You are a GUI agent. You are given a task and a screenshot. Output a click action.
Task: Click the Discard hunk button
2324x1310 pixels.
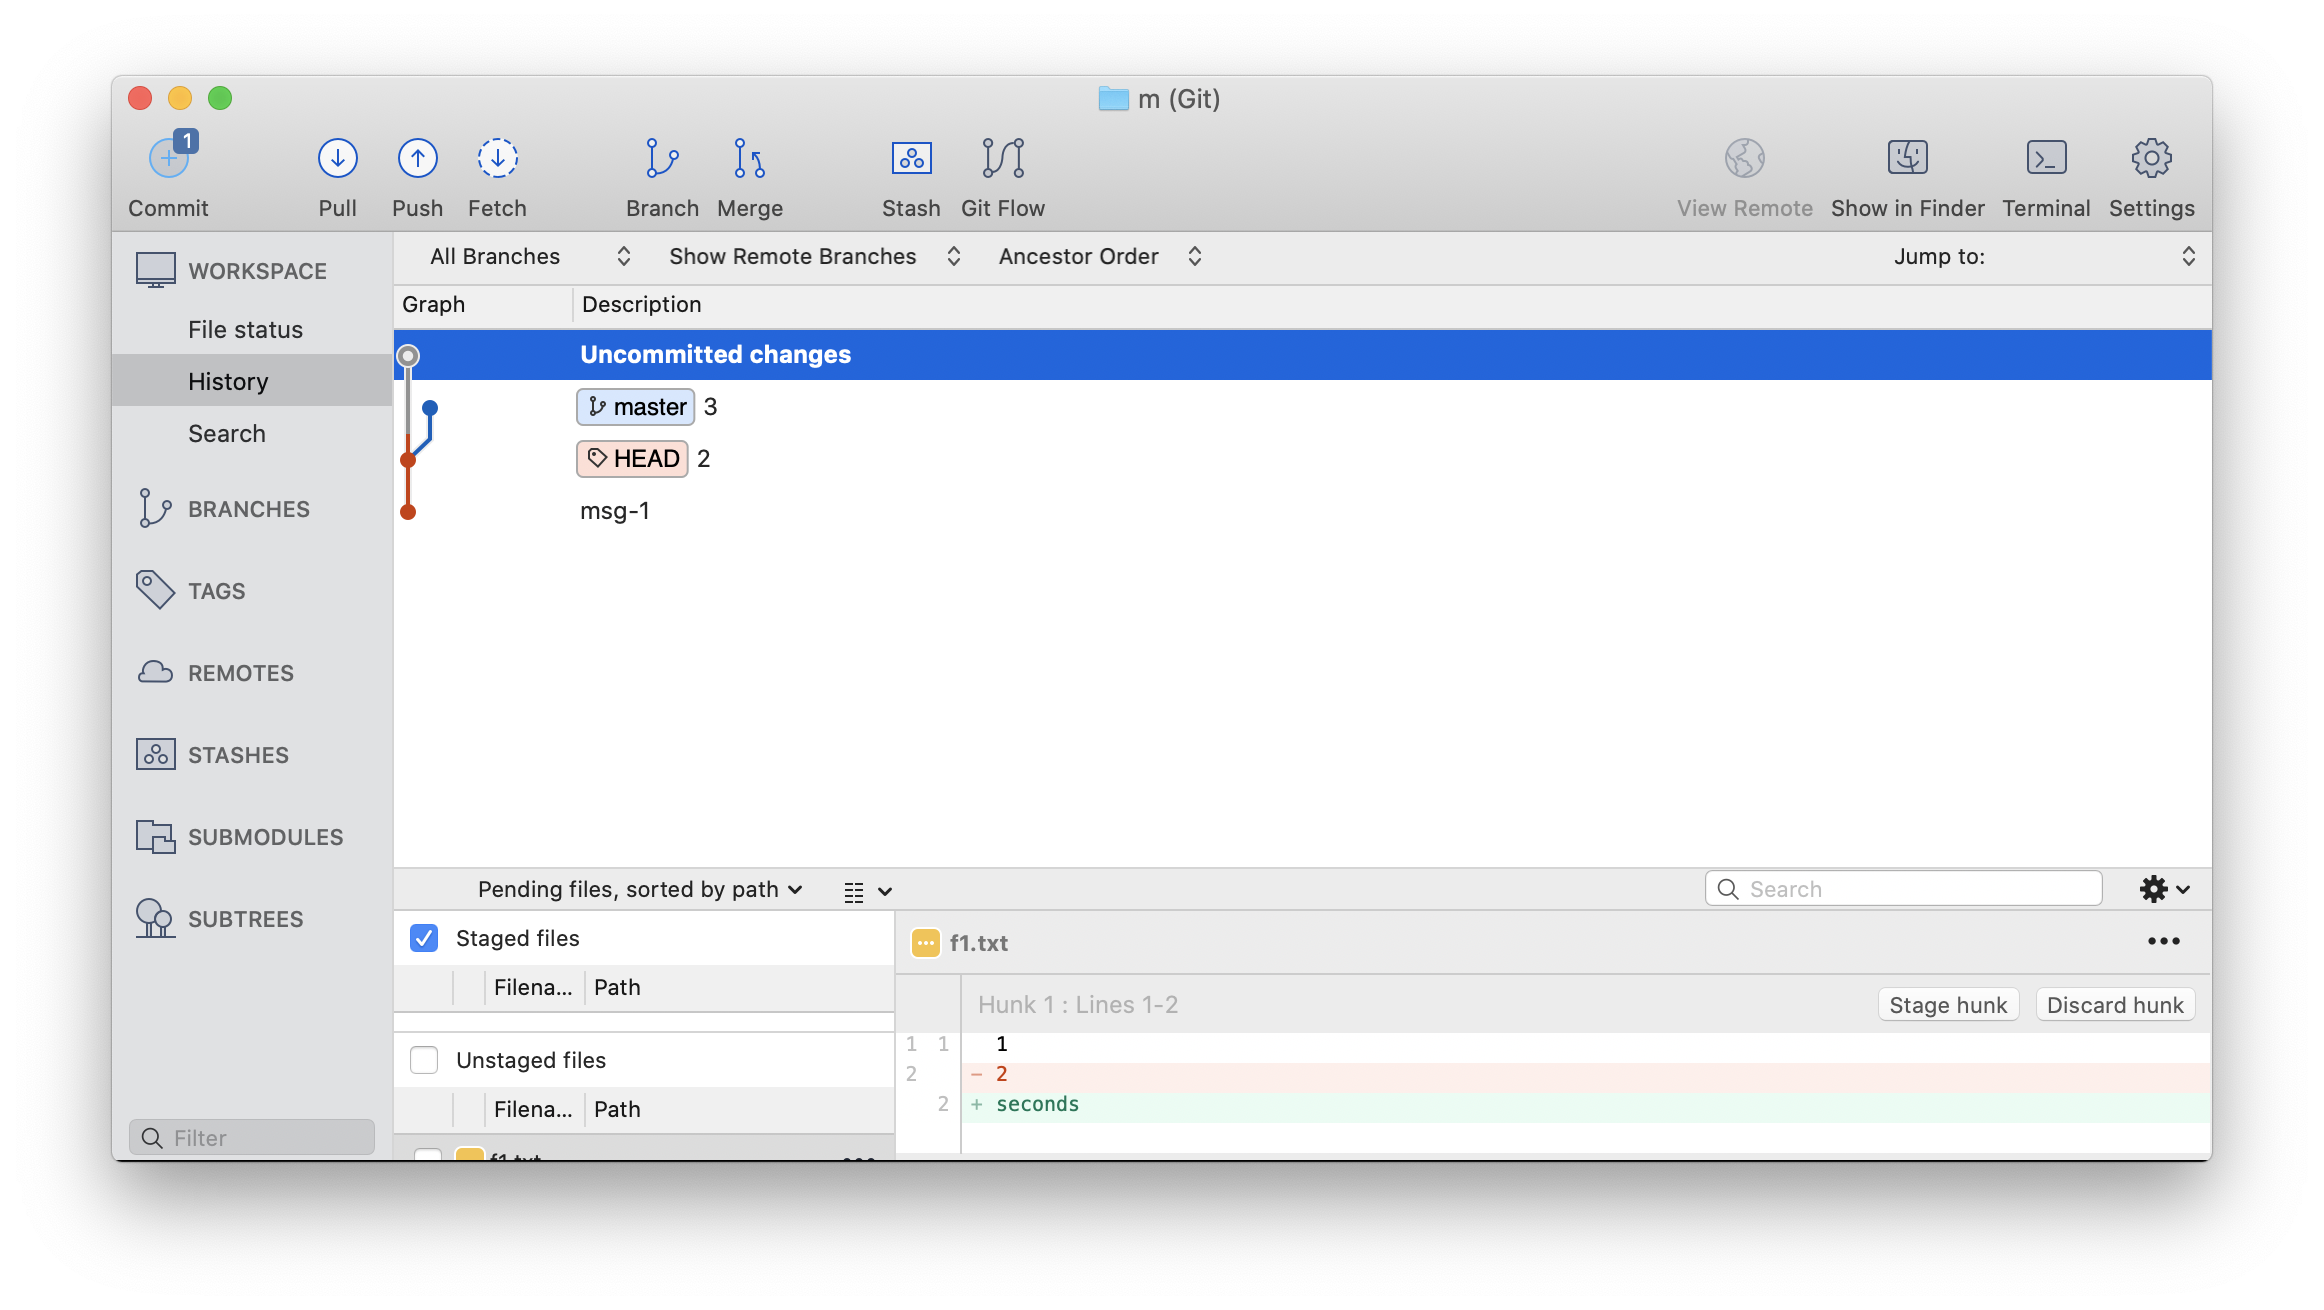pos(2114,1005)
